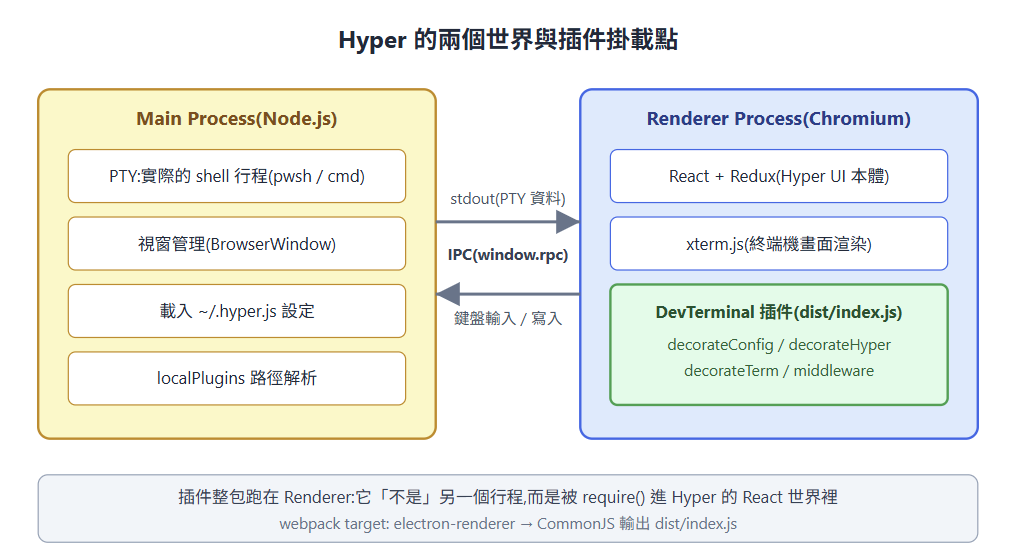
Task: Select the "IPC(window.rpc)" label
Action: coord(508,254)
